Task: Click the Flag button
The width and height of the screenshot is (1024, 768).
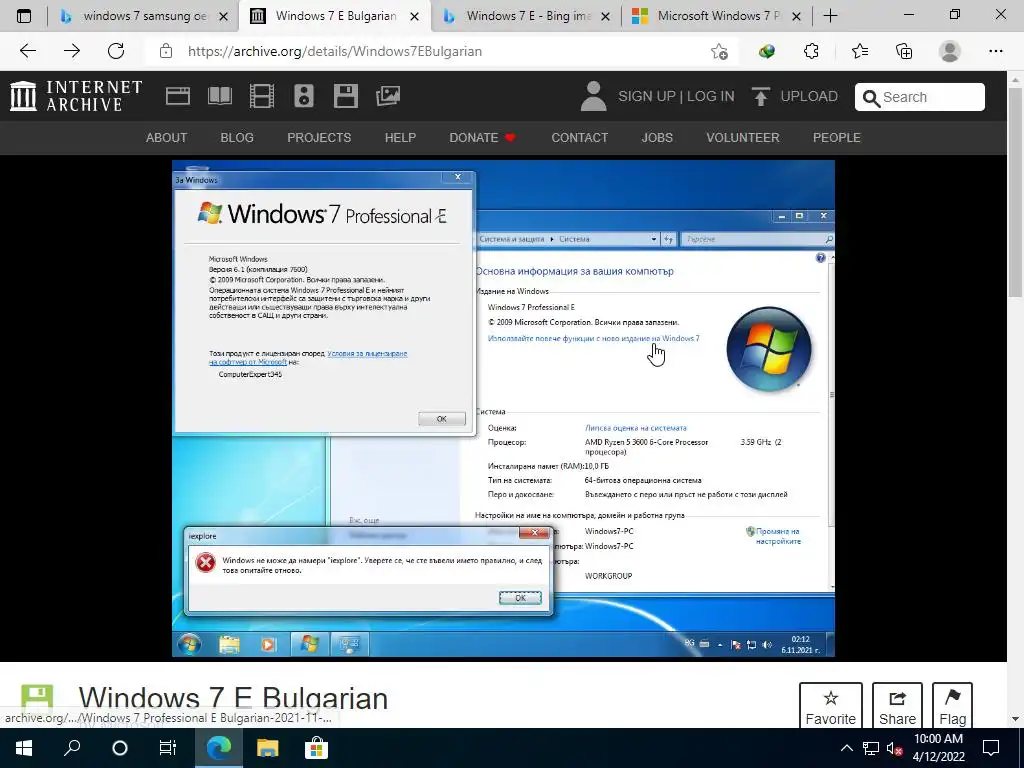Action: pyautogui.click(x=952, y=706)
